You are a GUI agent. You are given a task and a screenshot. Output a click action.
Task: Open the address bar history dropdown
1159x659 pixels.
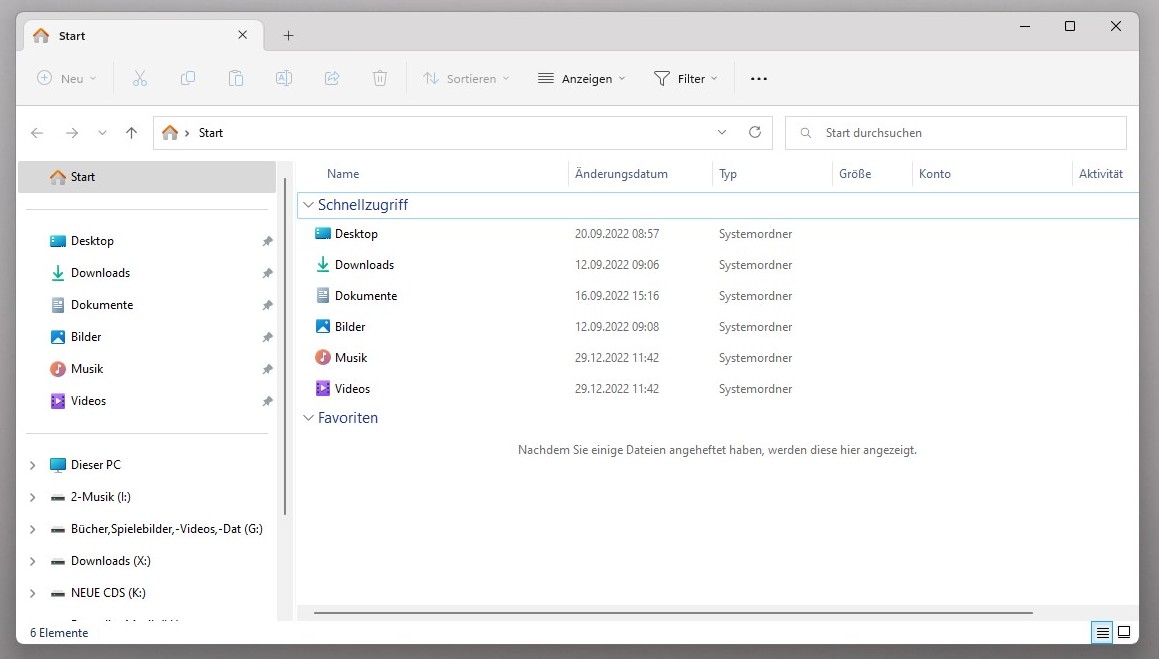point(722,132)
